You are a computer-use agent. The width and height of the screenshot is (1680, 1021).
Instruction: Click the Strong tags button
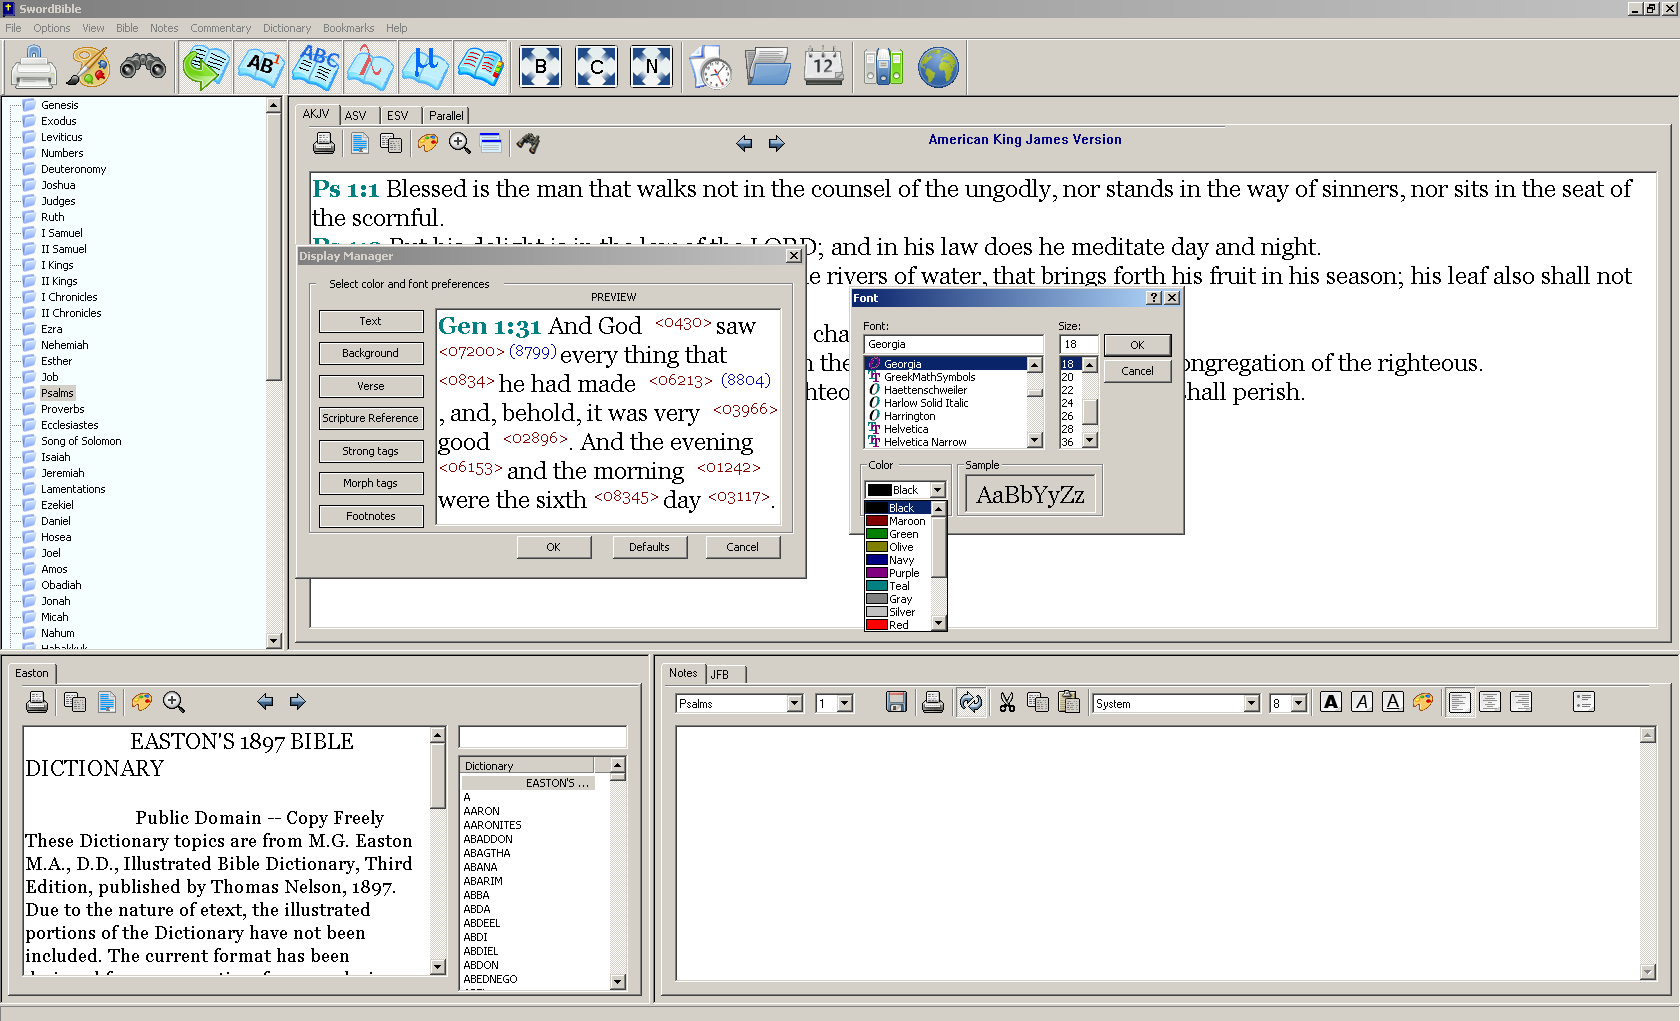tap(370, 451)
